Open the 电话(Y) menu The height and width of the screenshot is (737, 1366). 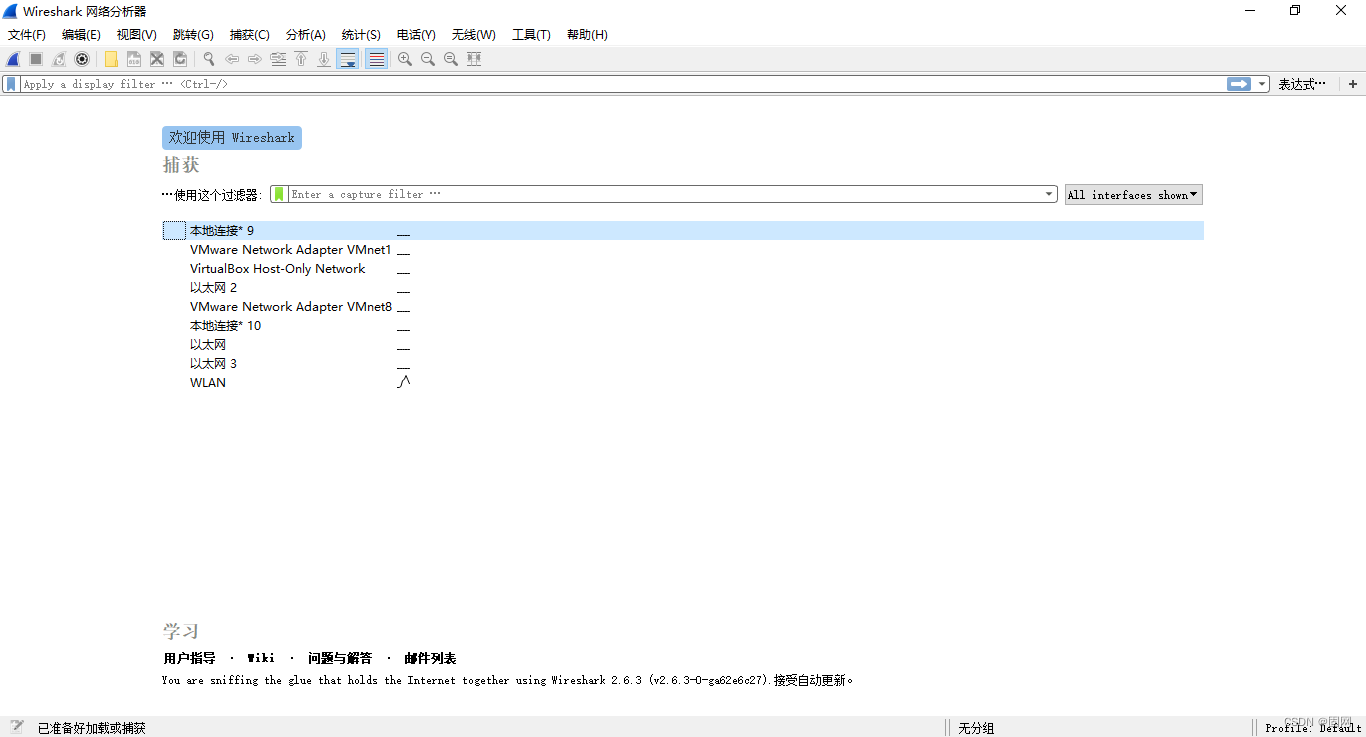[416, 35]
